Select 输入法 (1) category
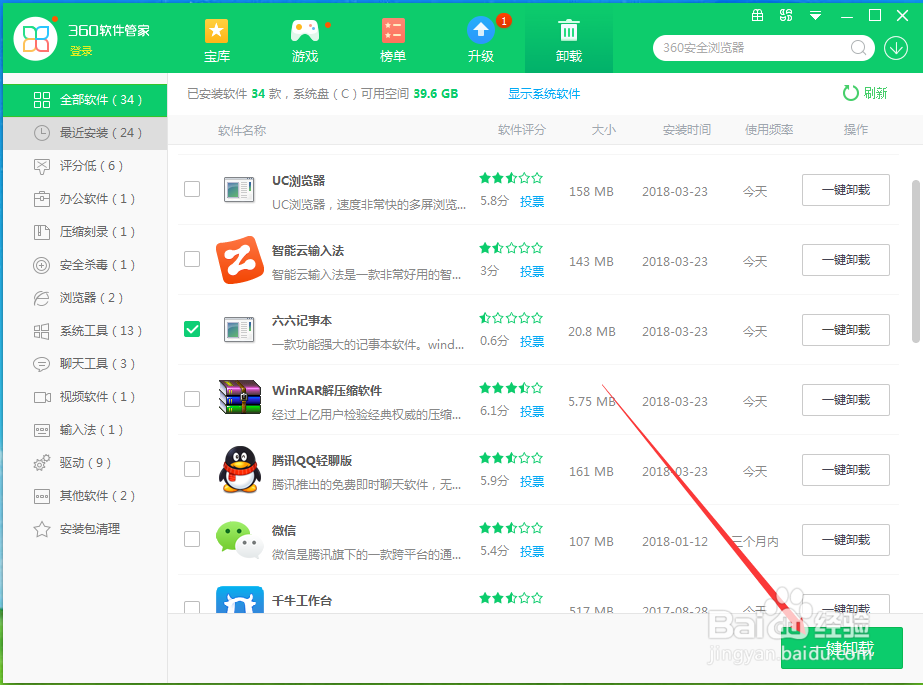This screenshot has height=685, width=923. [x=85, y=430]
